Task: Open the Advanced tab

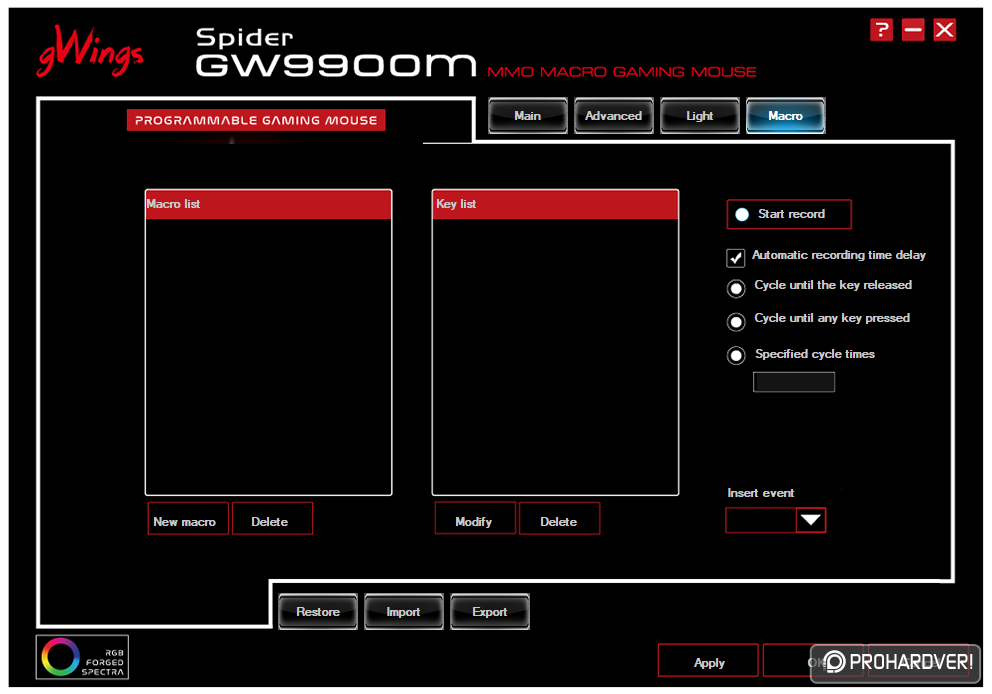Action: click(x=613, y=116)
